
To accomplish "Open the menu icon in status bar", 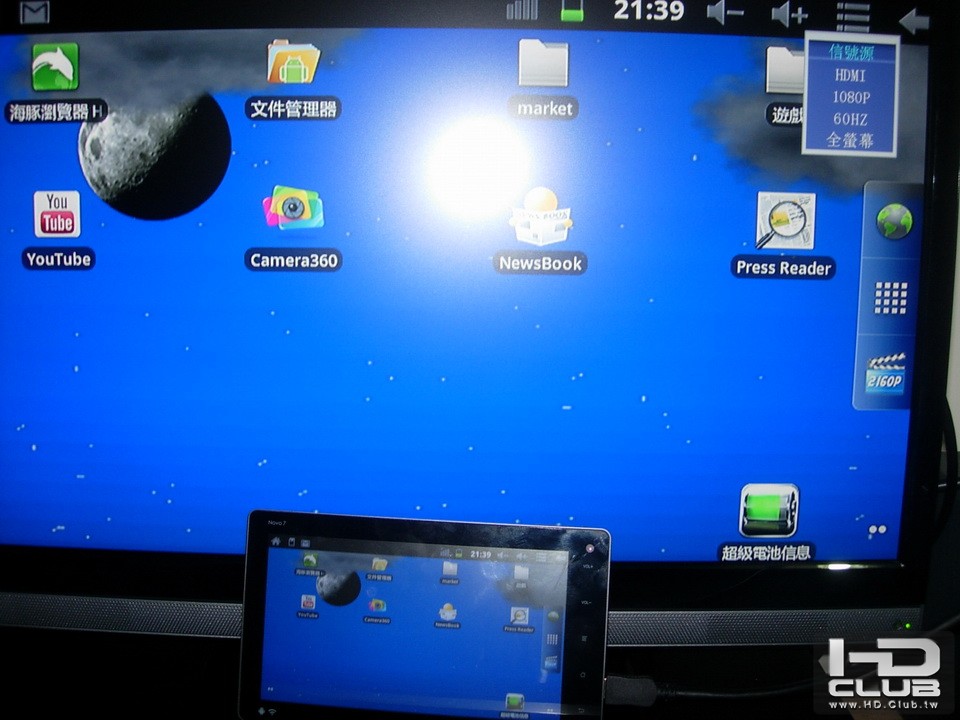I will (x=853, y=17).
